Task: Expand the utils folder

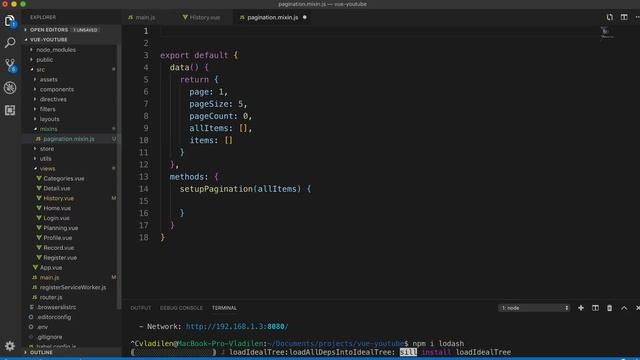Action: pos(45,158)
